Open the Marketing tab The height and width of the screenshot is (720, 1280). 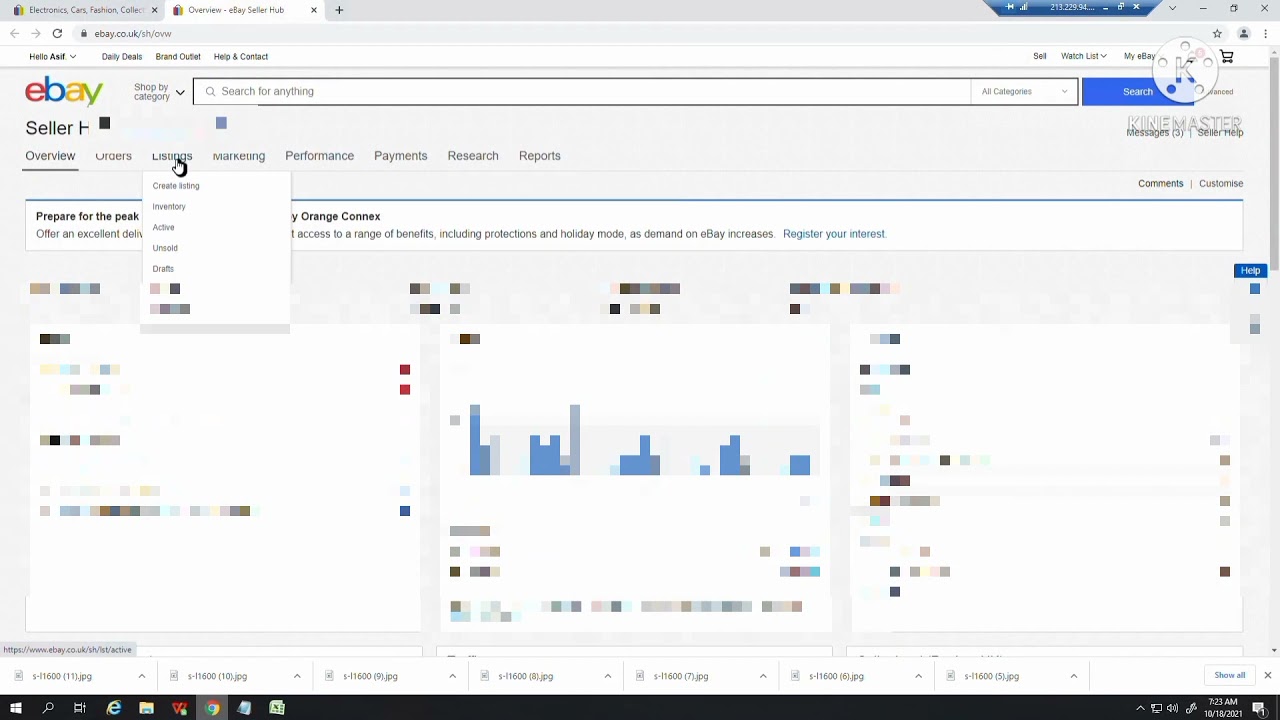click(x=238, y=156)
